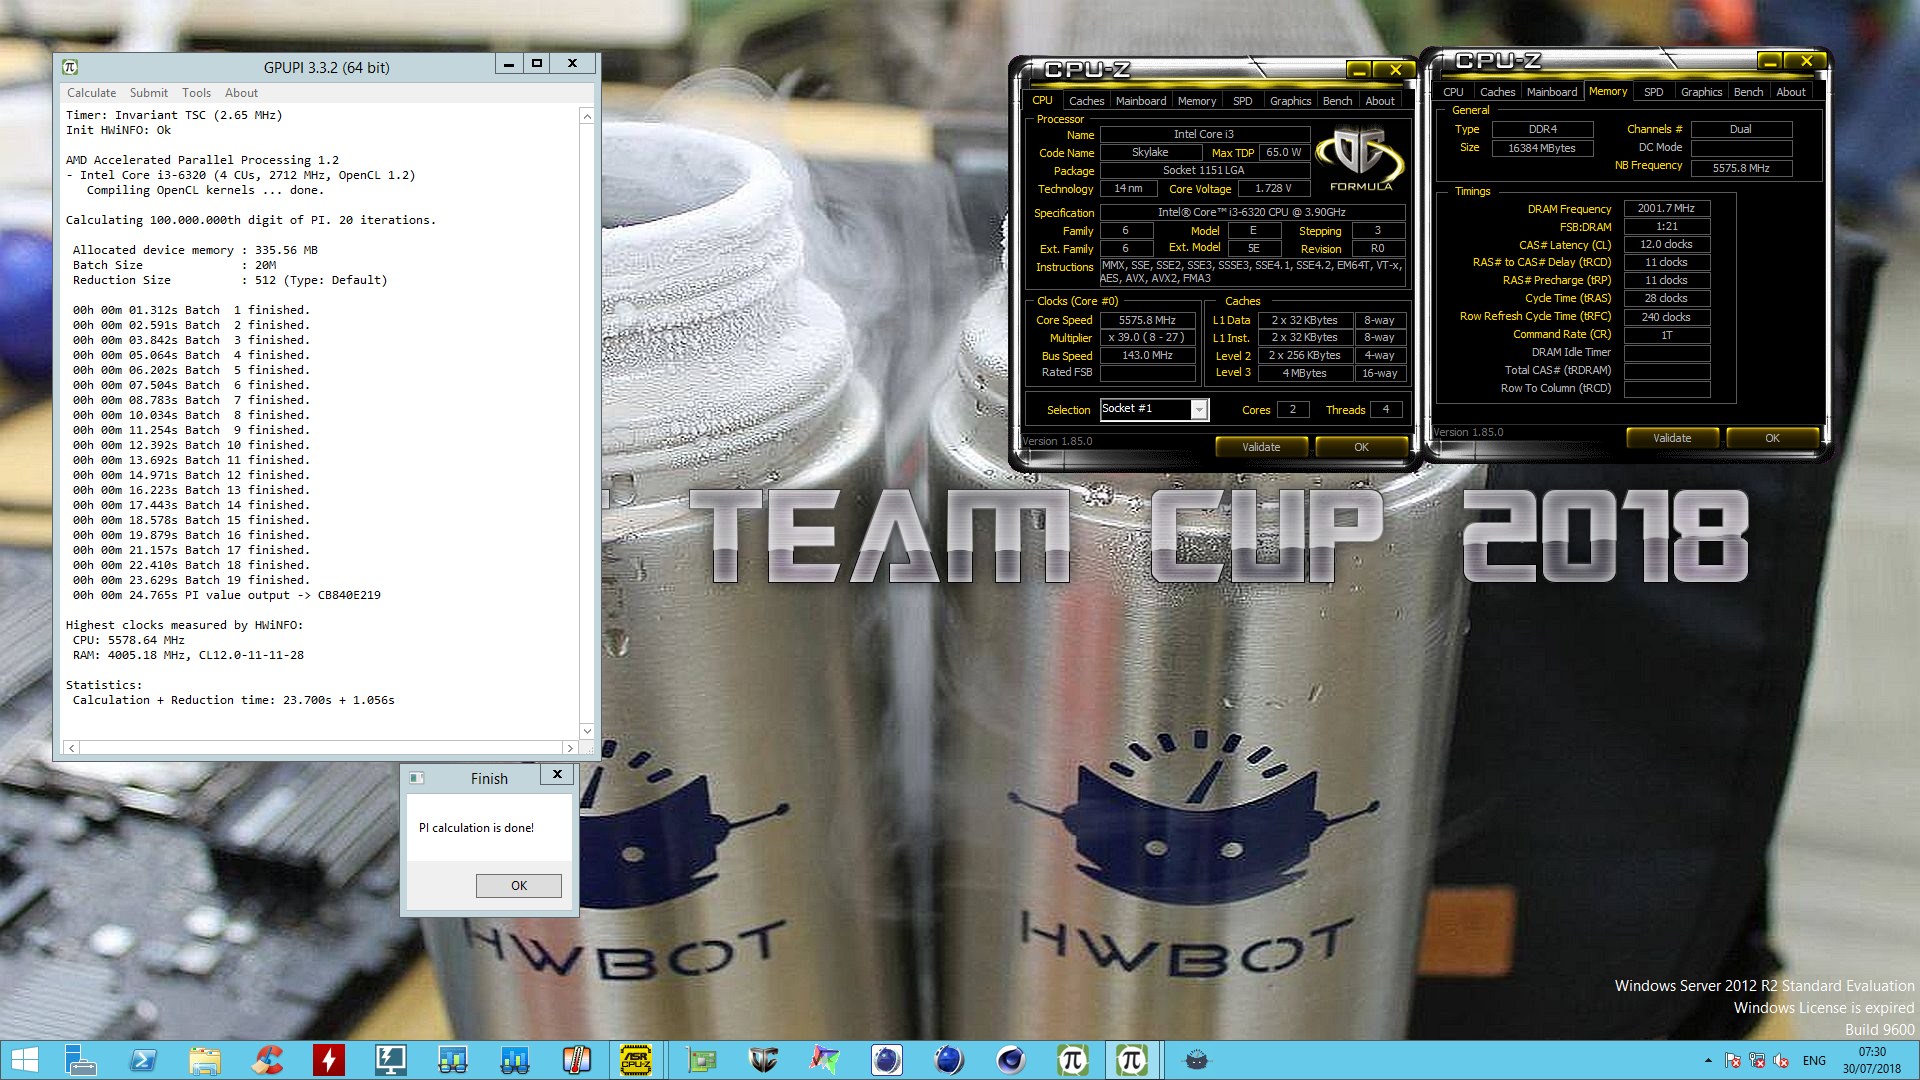Open the clock showing 07:30
Screen dimensions: 1920x1080
click(1872, 1060)
